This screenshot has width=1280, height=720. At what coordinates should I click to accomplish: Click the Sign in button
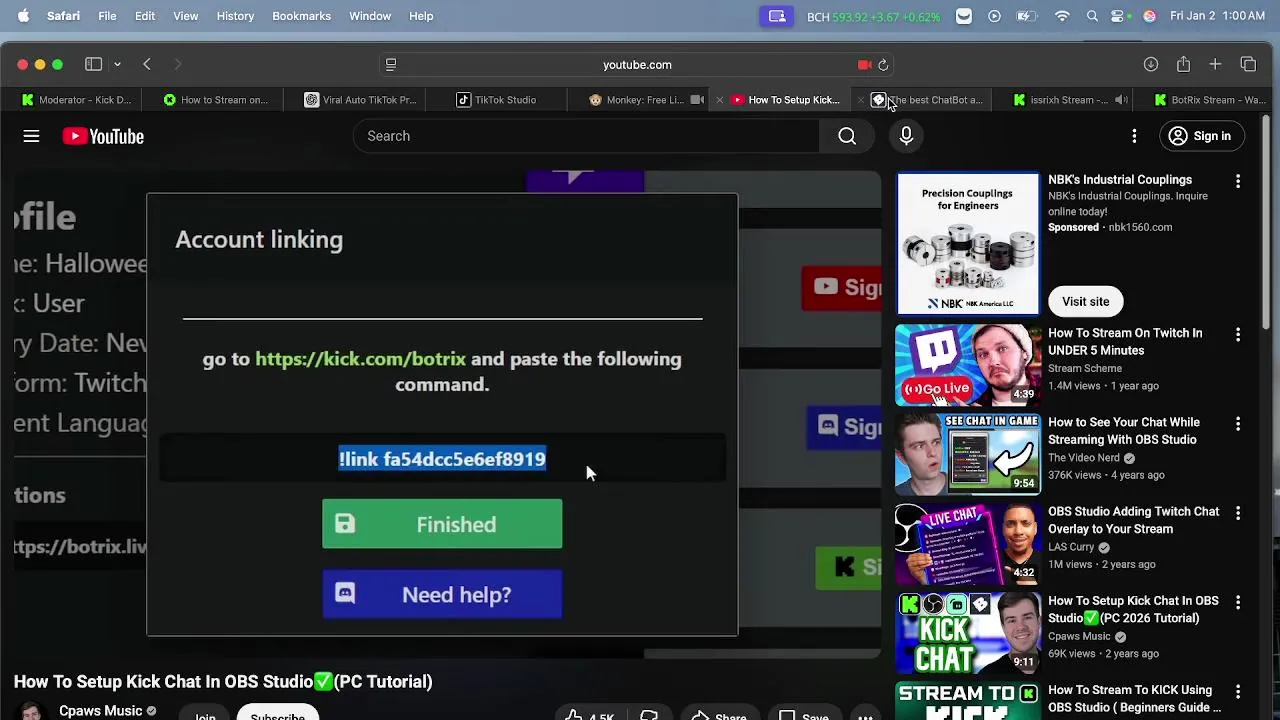(x=1200, y=136)
